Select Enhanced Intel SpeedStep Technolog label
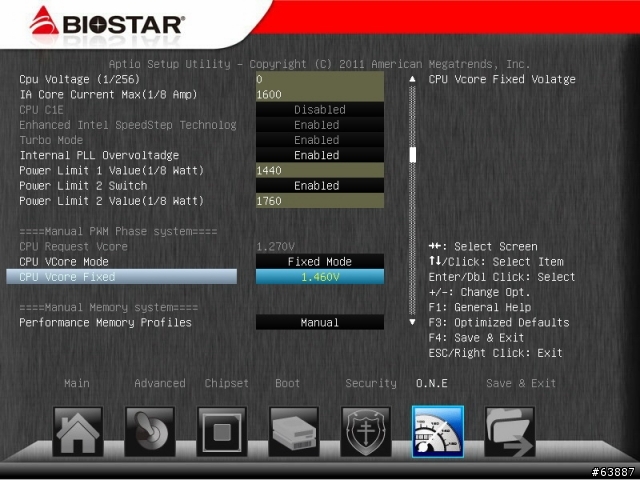Image resolution: width=640 pixels, height=480 pixels. [128, 125]
